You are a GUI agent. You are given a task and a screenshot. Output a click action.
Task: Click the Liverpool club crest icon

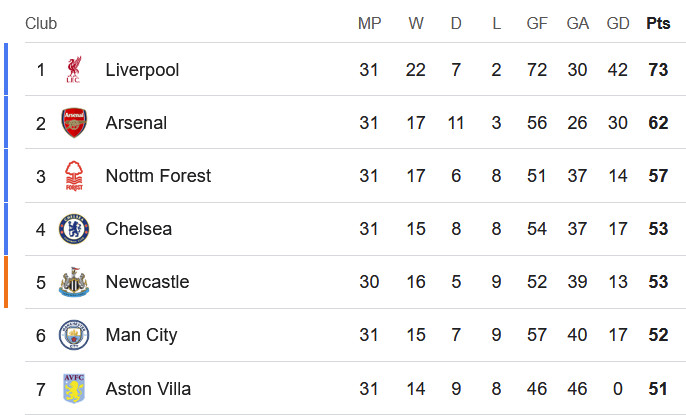(74, 70)
